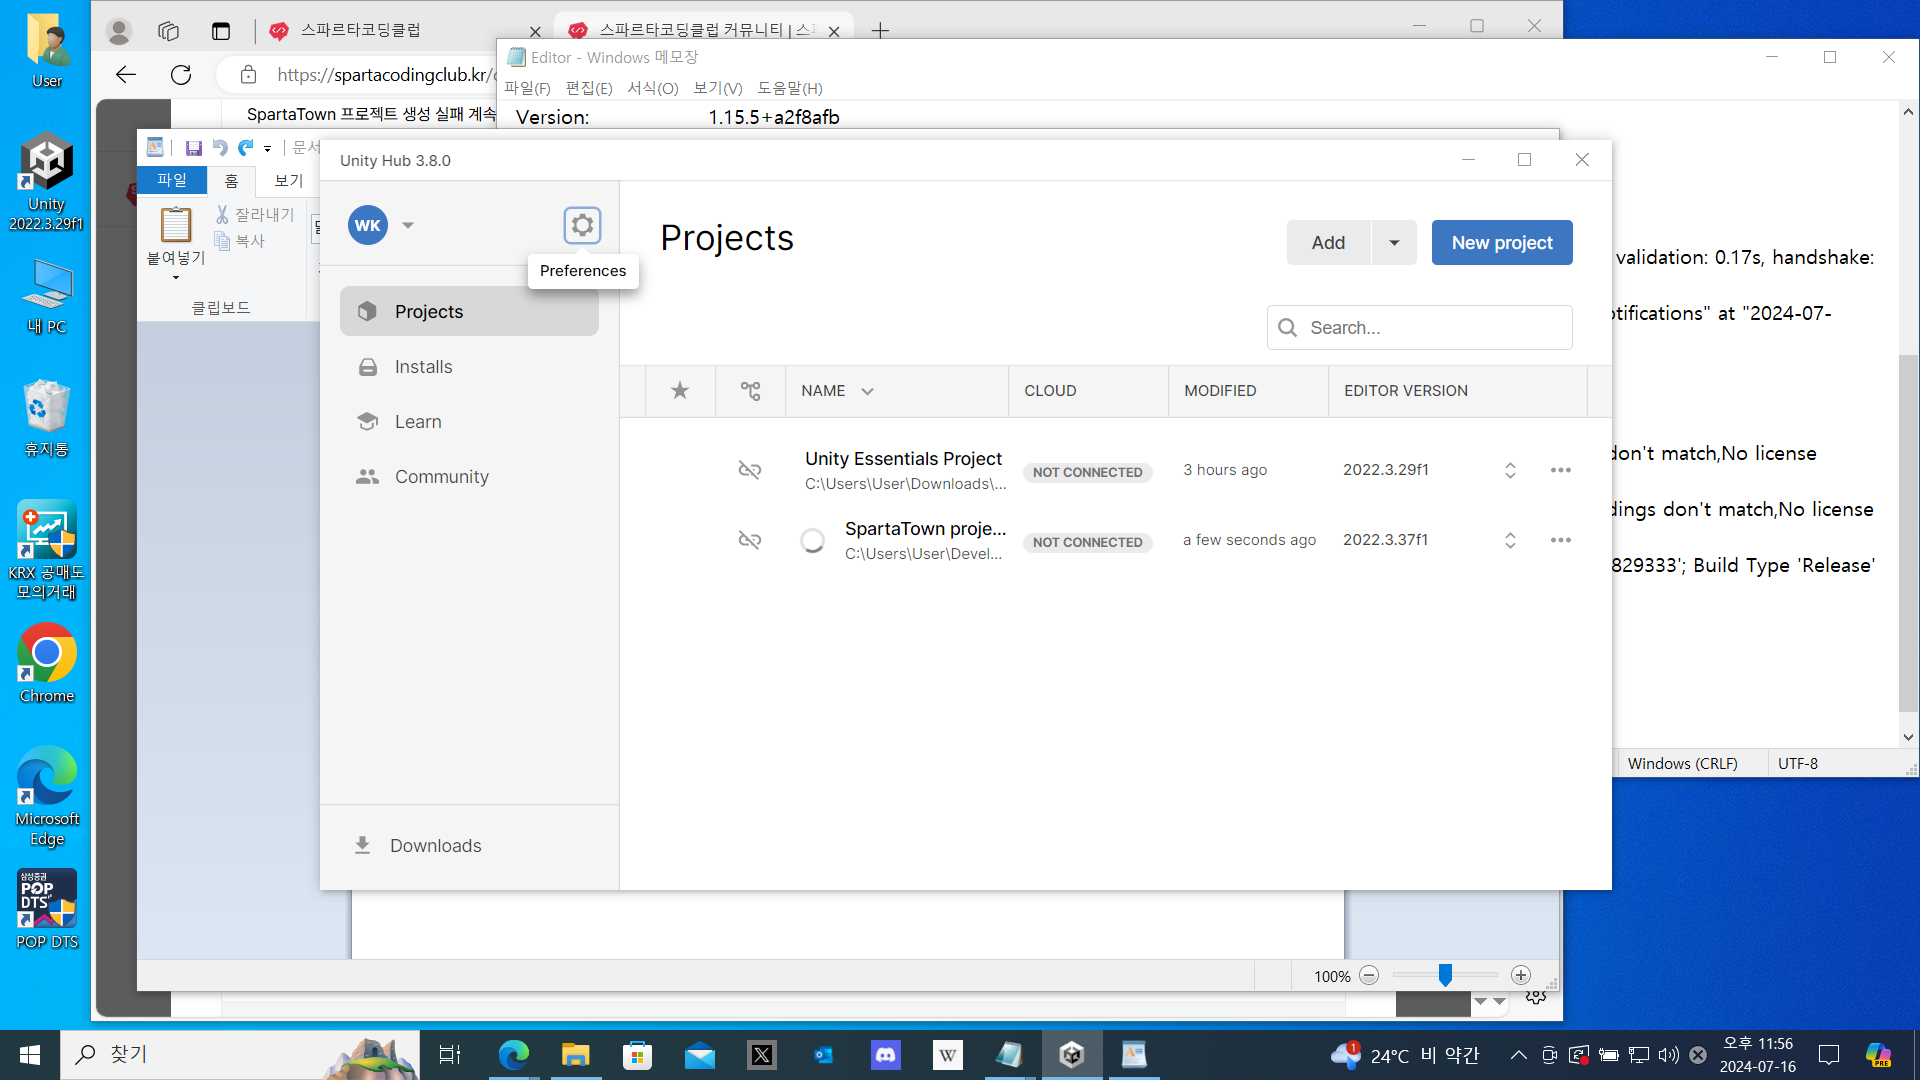The width and height of the screenshot is (1920, 1080).
Task: Close the first 스파르타코딩클럽 browser tab
Action: [x=535, y=31]
